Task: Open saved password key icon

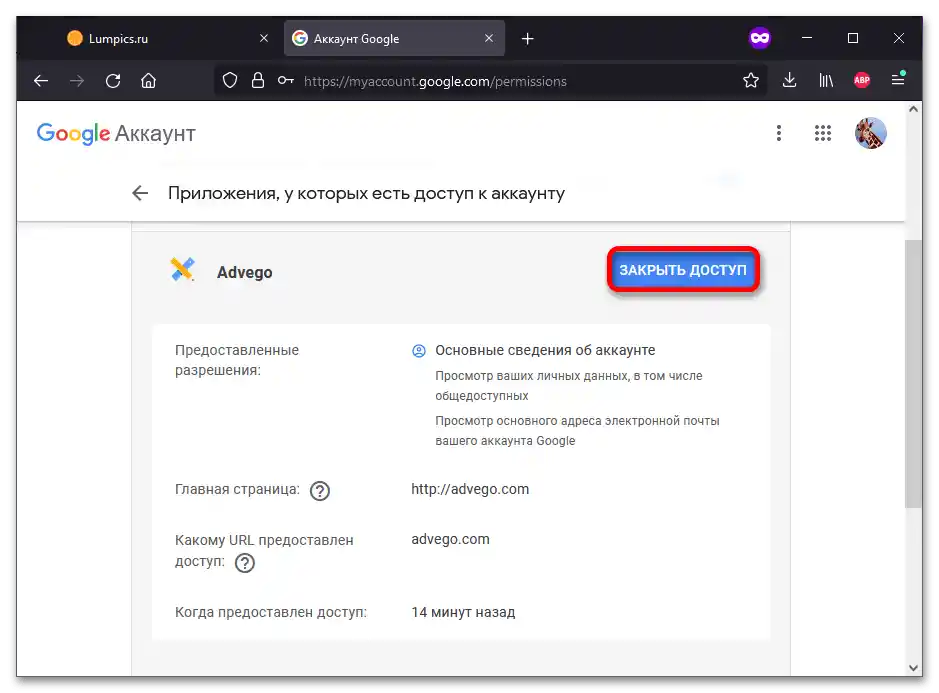Action: [286, 80]
